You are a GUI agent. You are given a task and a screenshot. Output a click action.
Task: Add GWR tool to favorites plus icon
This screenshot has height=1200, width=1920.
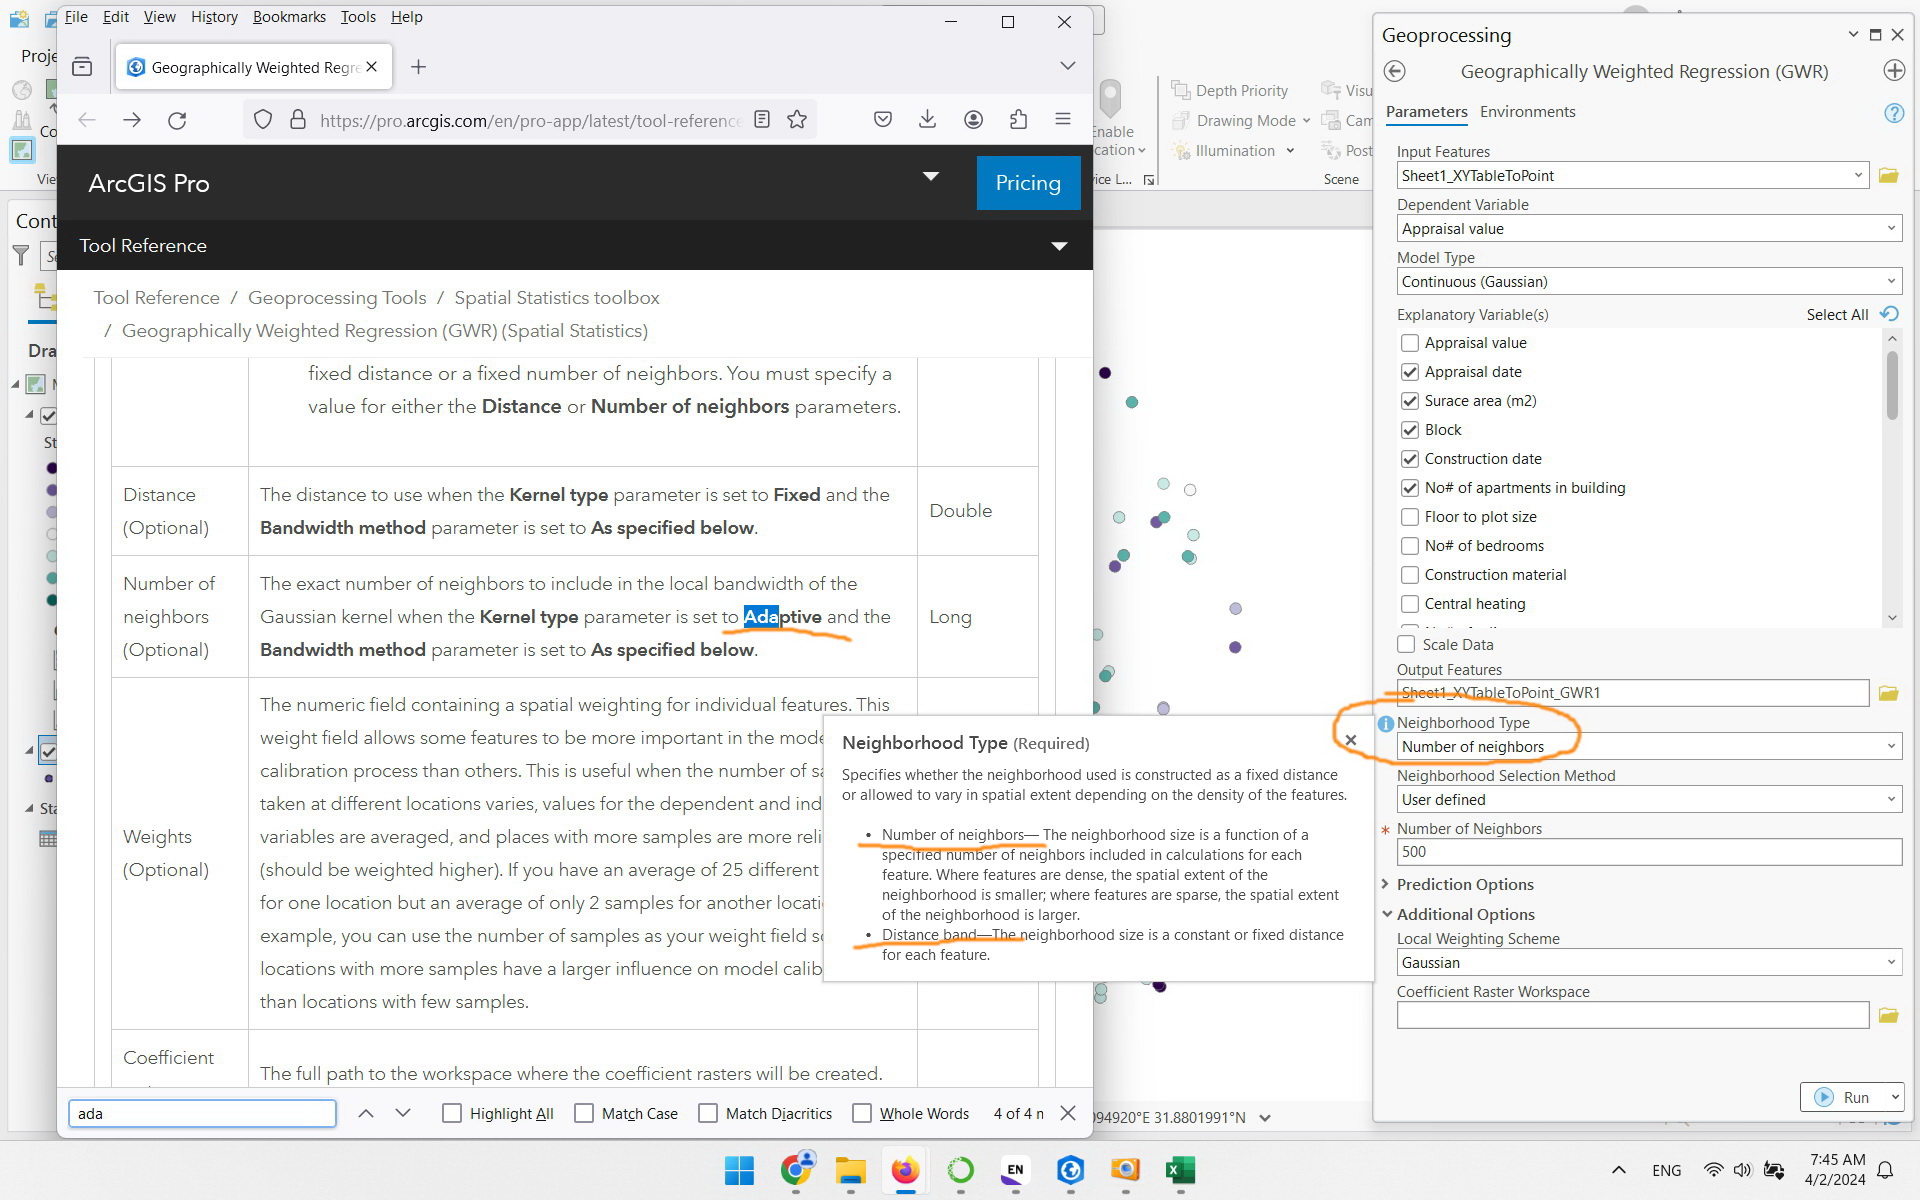[1894, 71]
